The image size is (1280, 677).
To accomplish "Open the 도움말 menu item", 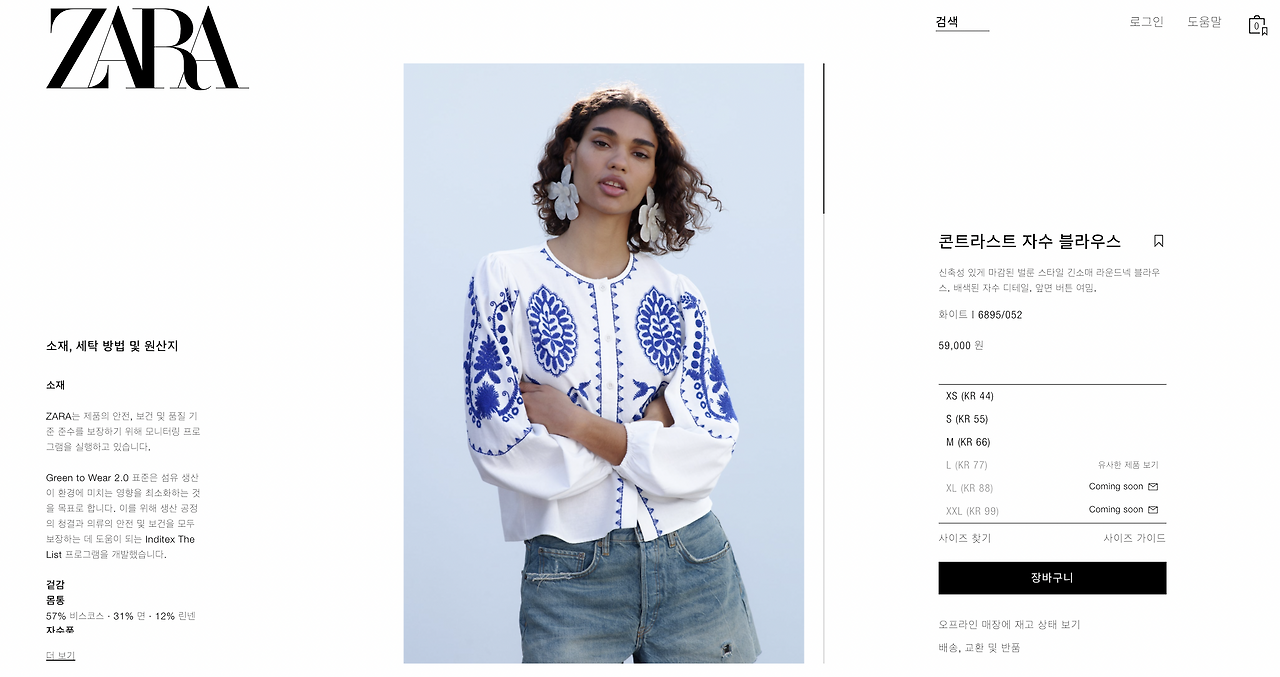I will [1204, 22].
